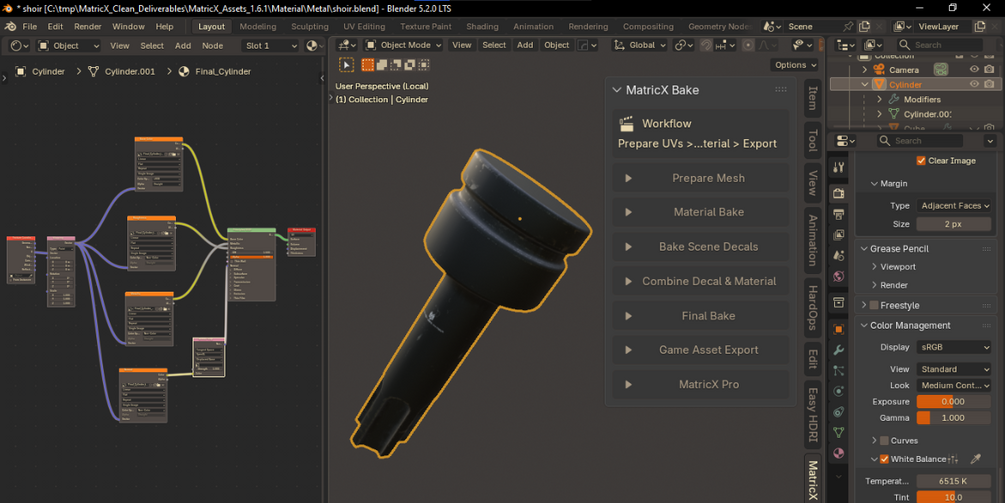Toggle Camera visibility eye in outliner
The image size is (1005, 503).
click(974, 70)
